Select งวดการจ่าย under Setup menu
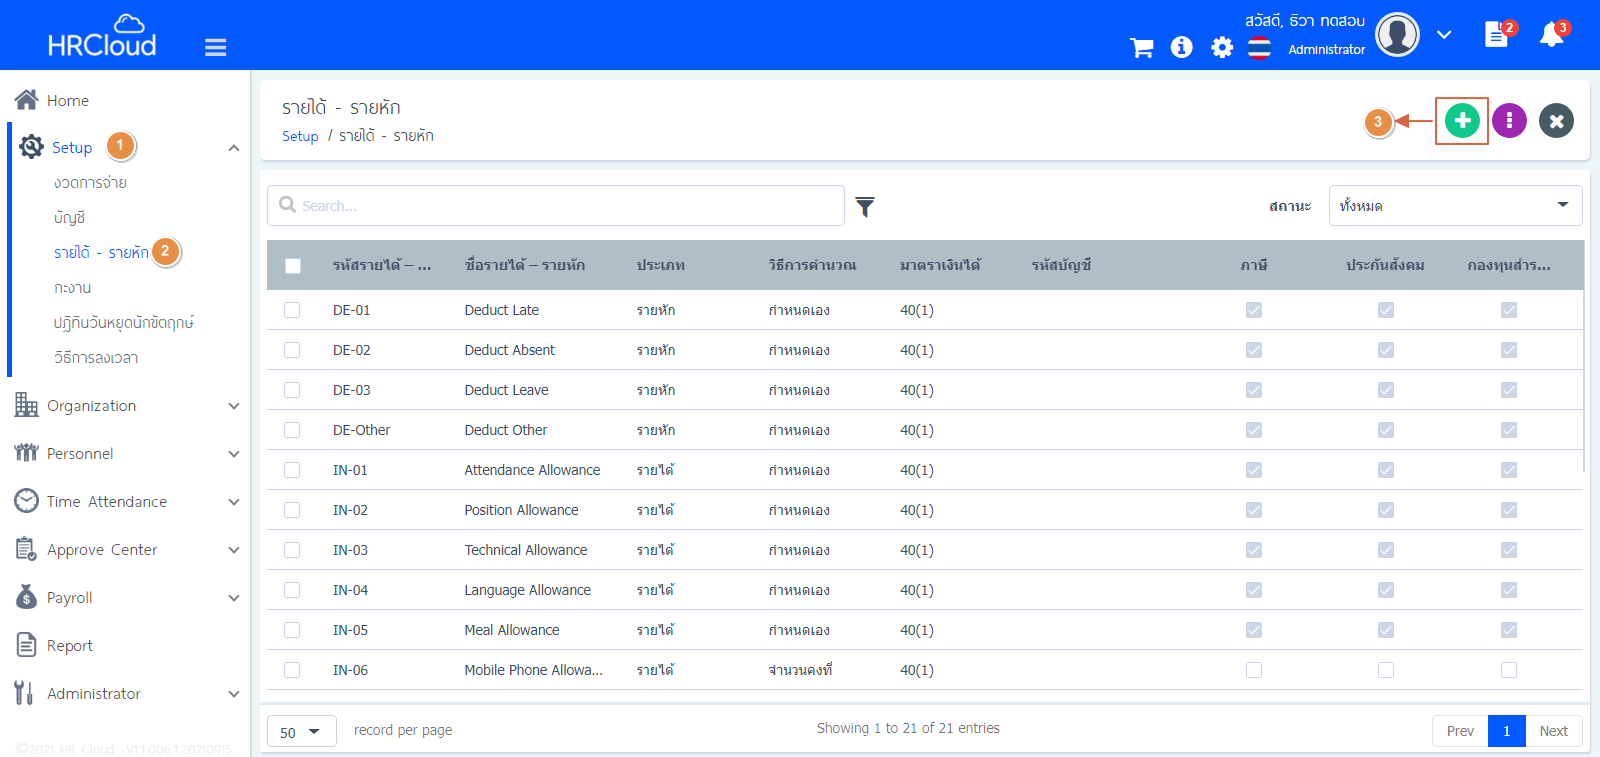 (90, 183)
